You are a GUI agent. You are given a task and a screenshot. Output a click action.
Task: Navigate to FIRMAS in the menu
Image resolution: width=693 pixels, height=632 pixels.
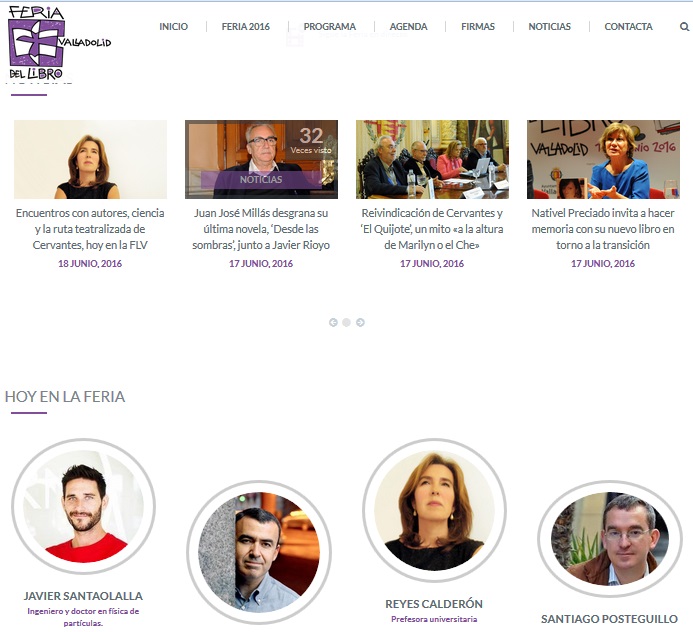pos(478,27)
